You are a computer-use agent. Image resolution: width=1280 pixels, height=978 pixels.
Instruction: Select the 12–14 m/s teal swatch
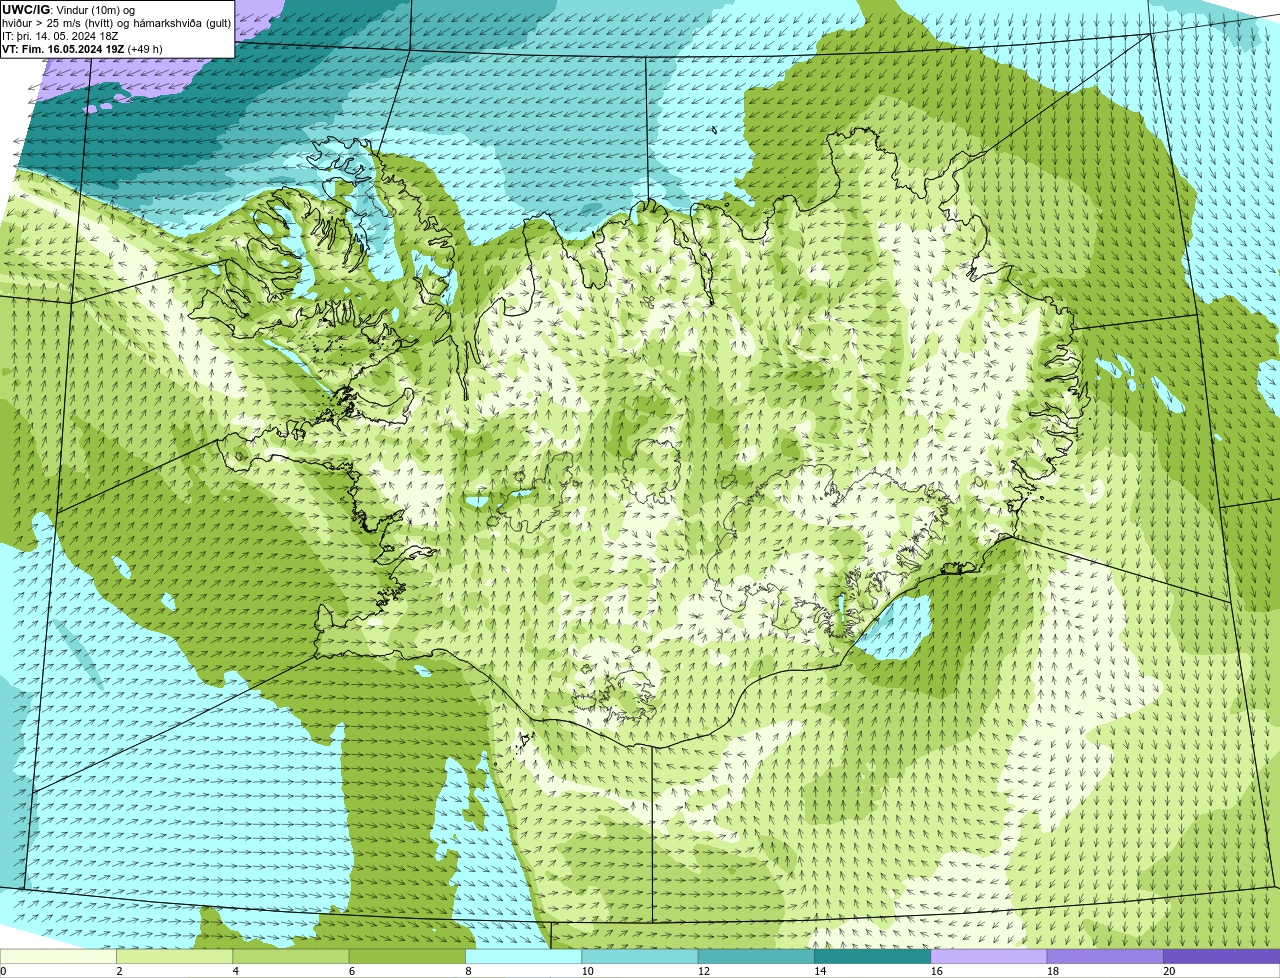click(756, 956)
